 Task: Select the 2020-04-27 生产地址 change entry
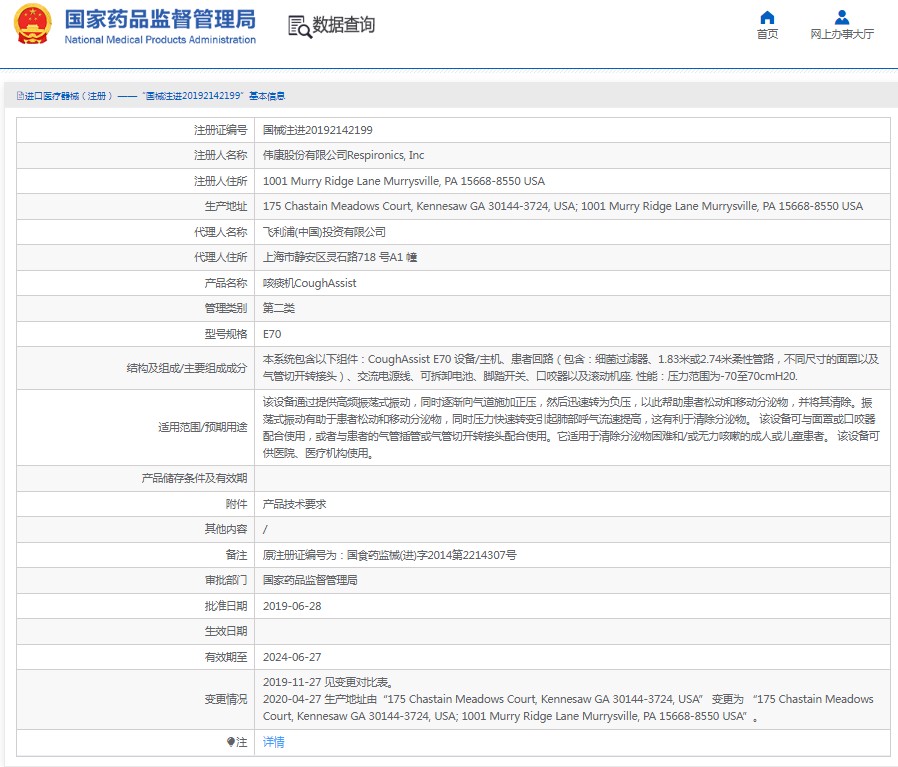click(568, 708)
